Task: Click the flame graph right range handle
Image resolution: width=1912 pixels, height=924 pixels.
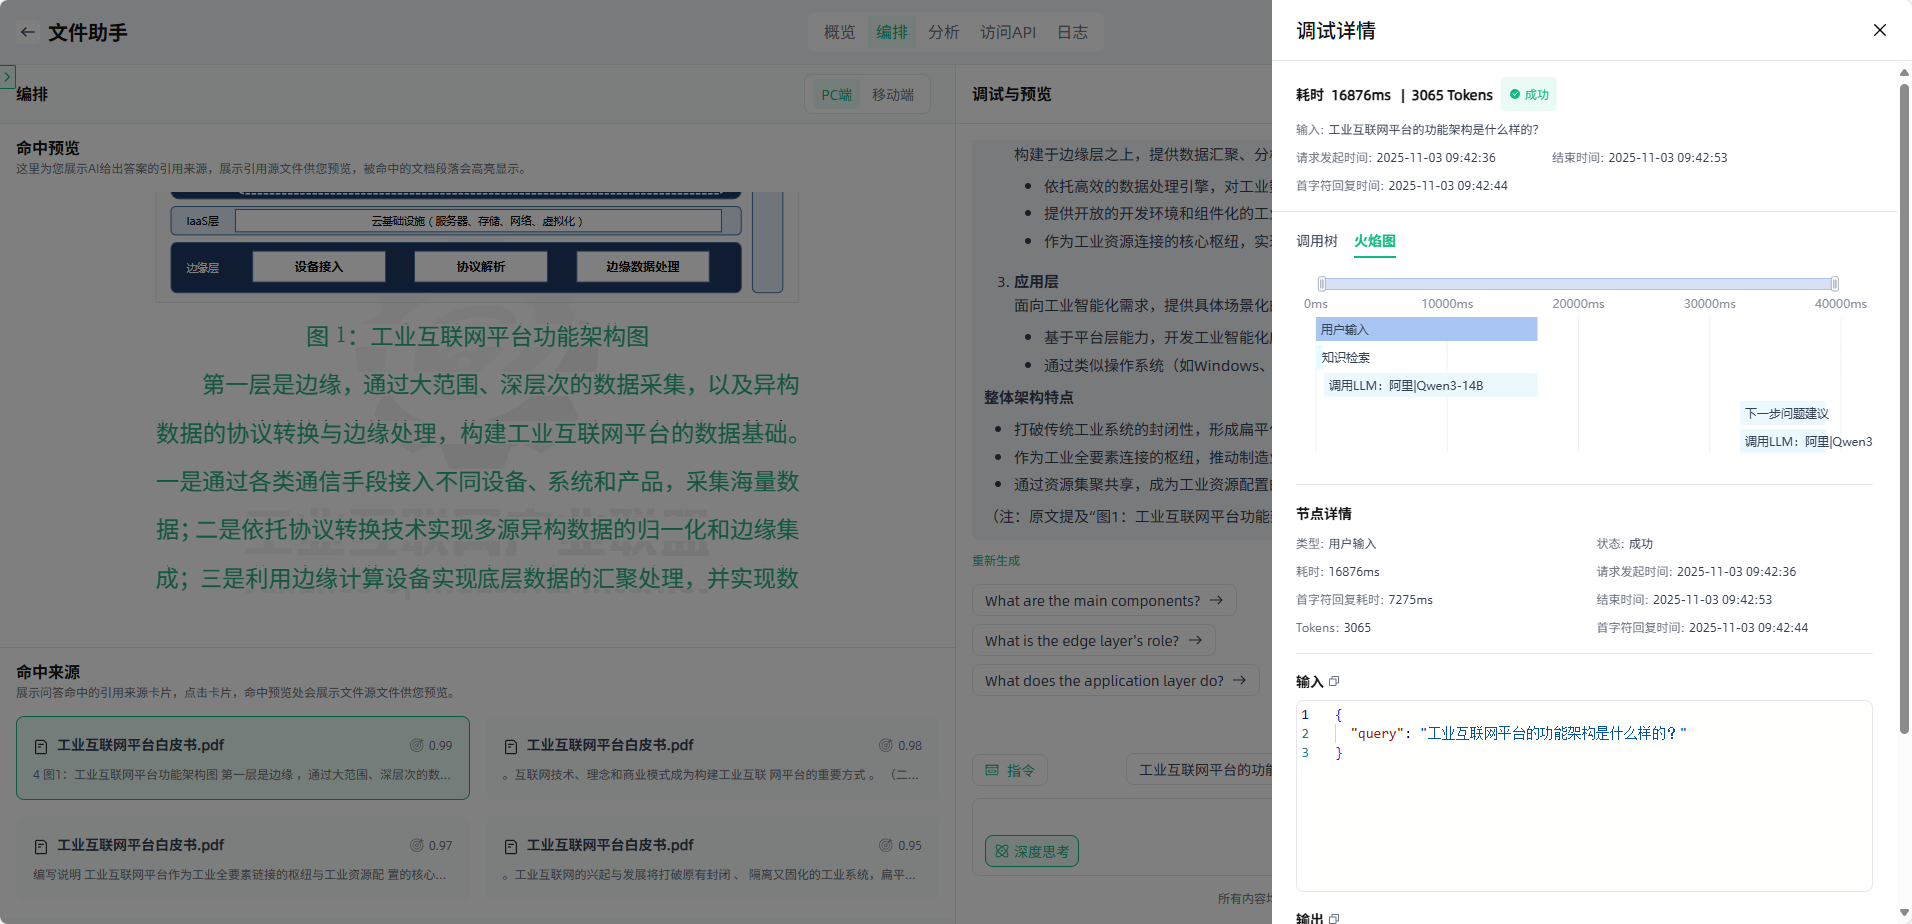Action: [1834, 284]
